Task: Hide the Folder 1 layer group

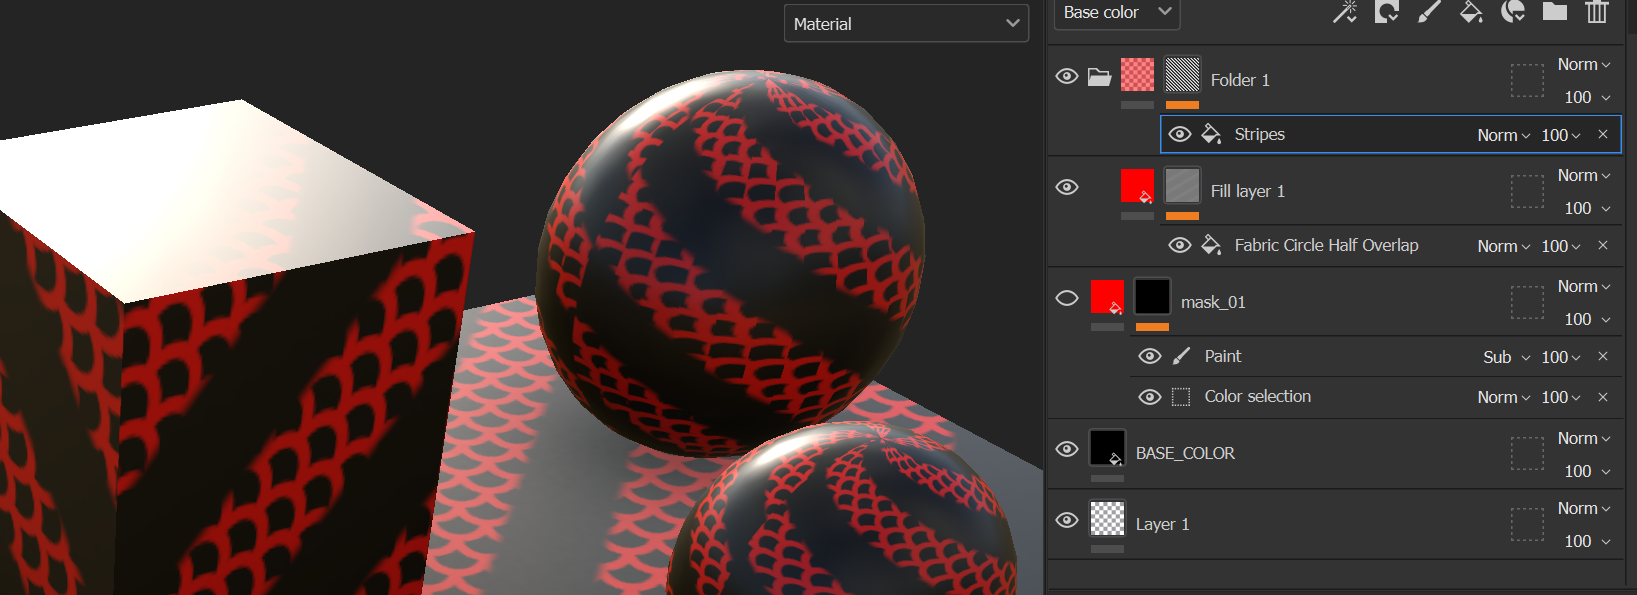Action: [x=1067, y=76]
